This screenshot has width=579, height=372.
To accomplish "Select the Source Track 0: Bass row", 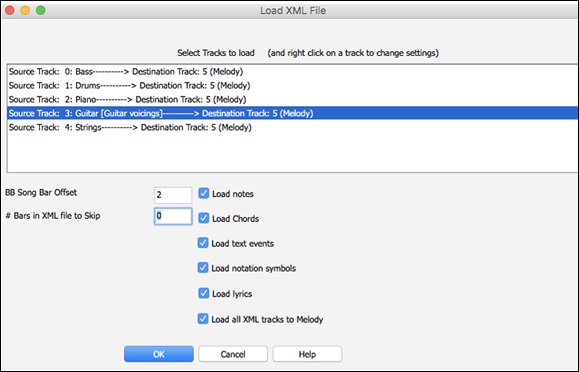I will pos(293,72).
